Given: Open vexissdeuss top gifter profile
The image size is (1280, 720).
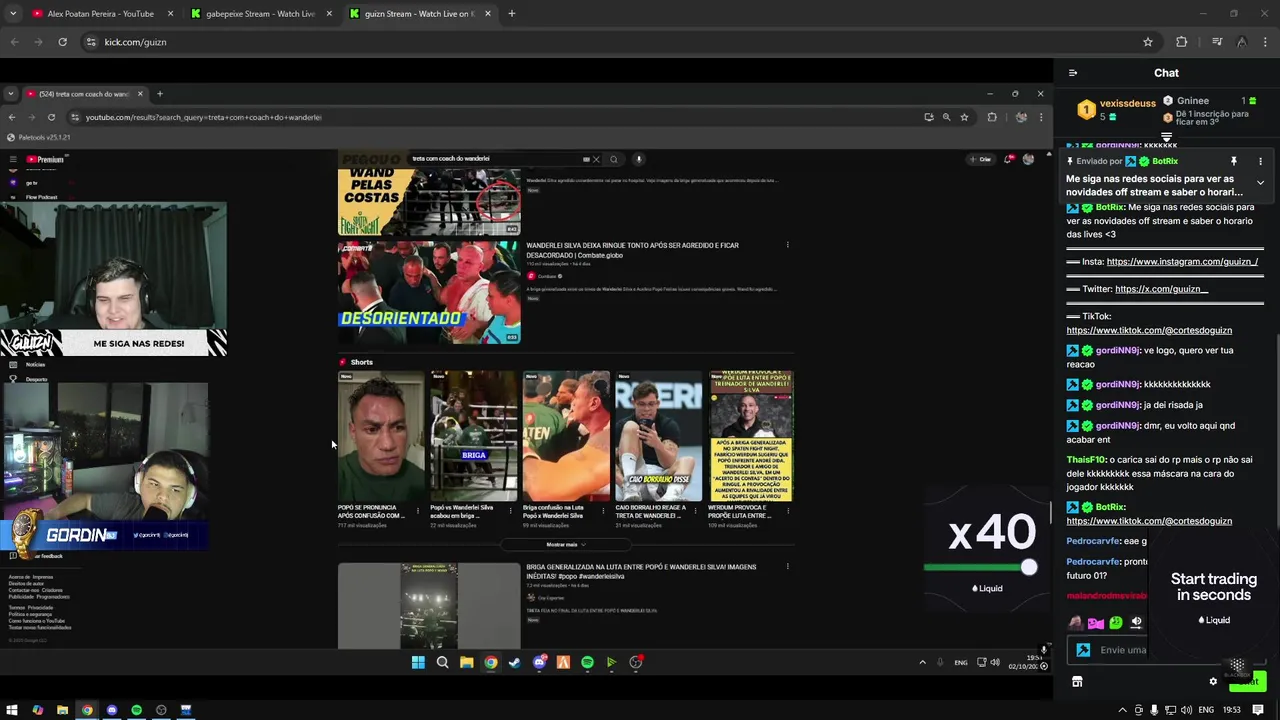Looking at the screenshot, I should (1127, 103).
